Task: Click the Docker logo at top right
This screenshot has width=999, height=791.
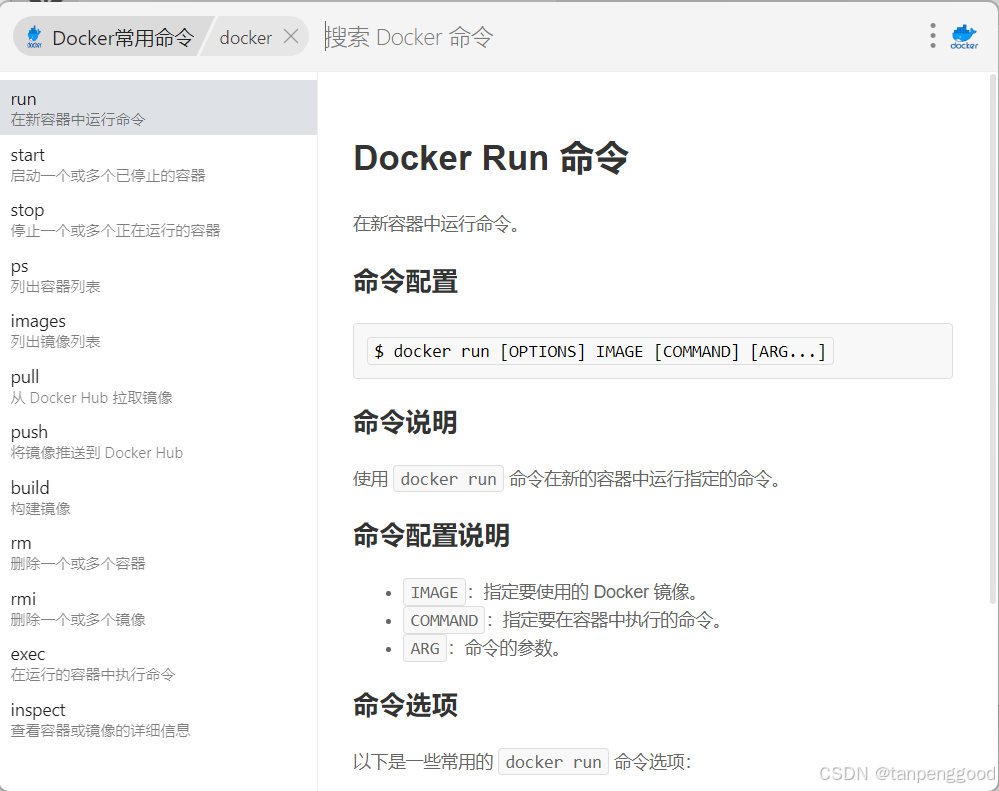Action: click(x=964, y=37)
